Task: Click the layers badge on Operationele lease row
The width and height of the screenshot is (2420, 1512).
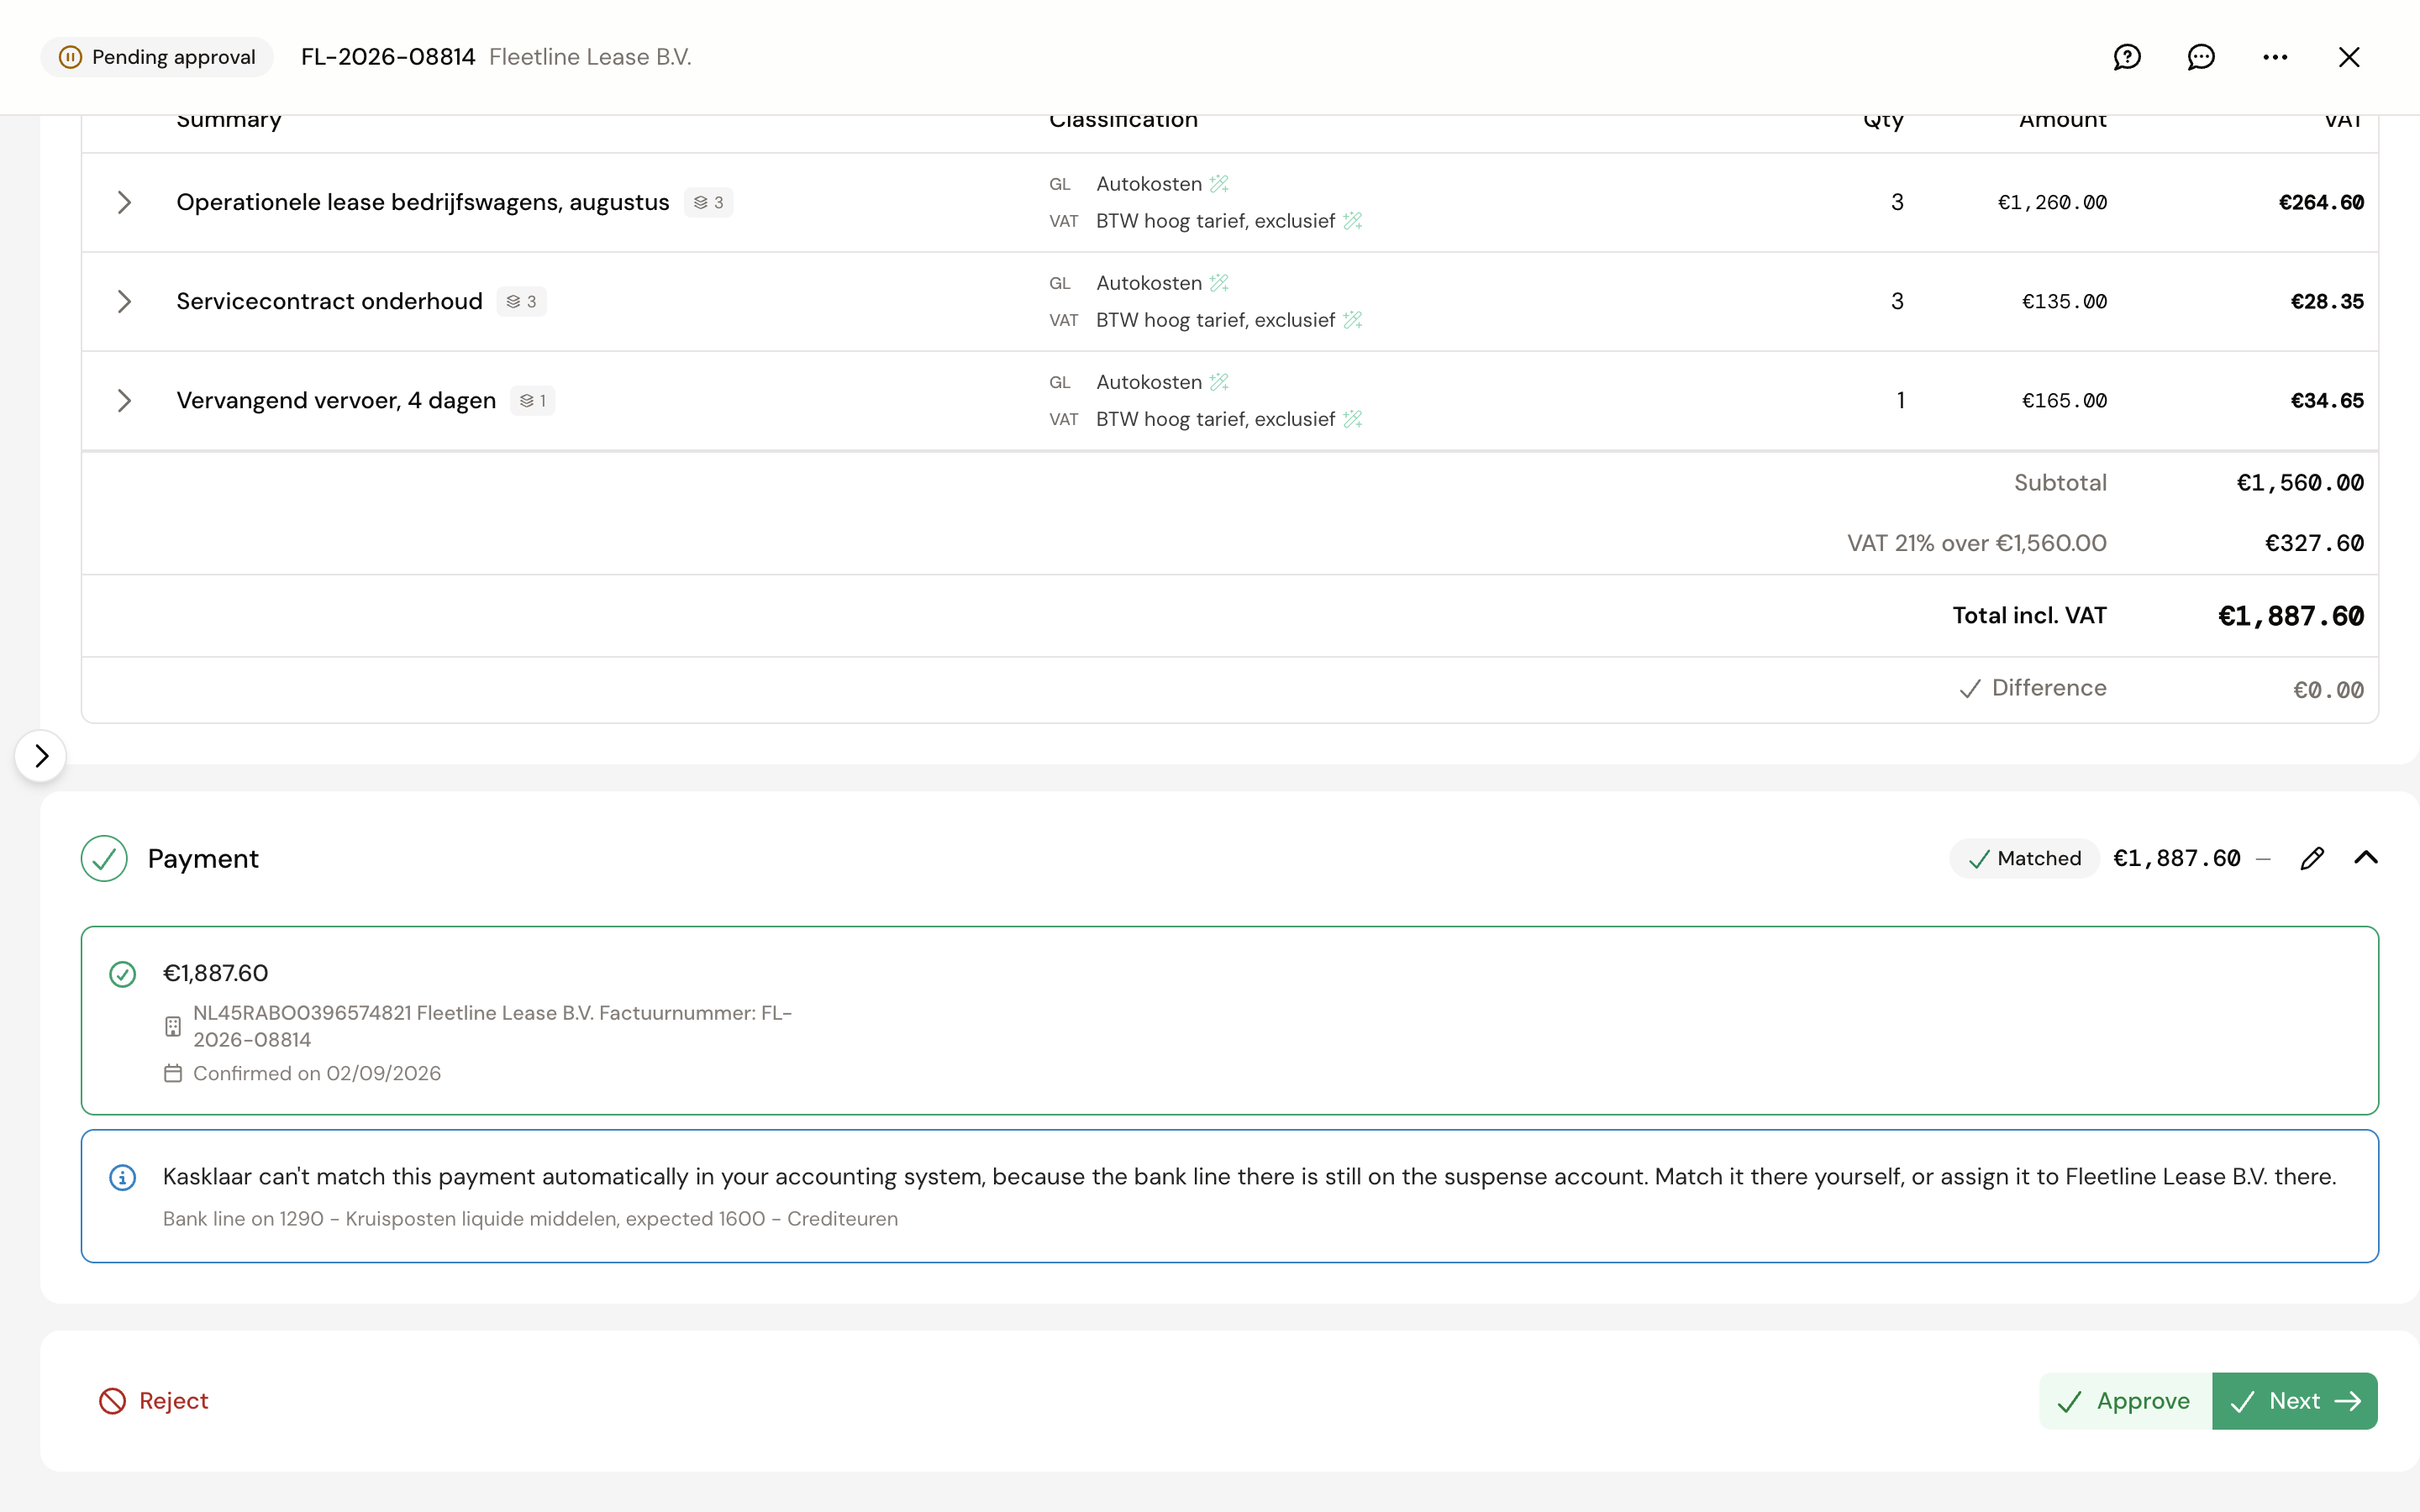Action: tap(708, 202)
